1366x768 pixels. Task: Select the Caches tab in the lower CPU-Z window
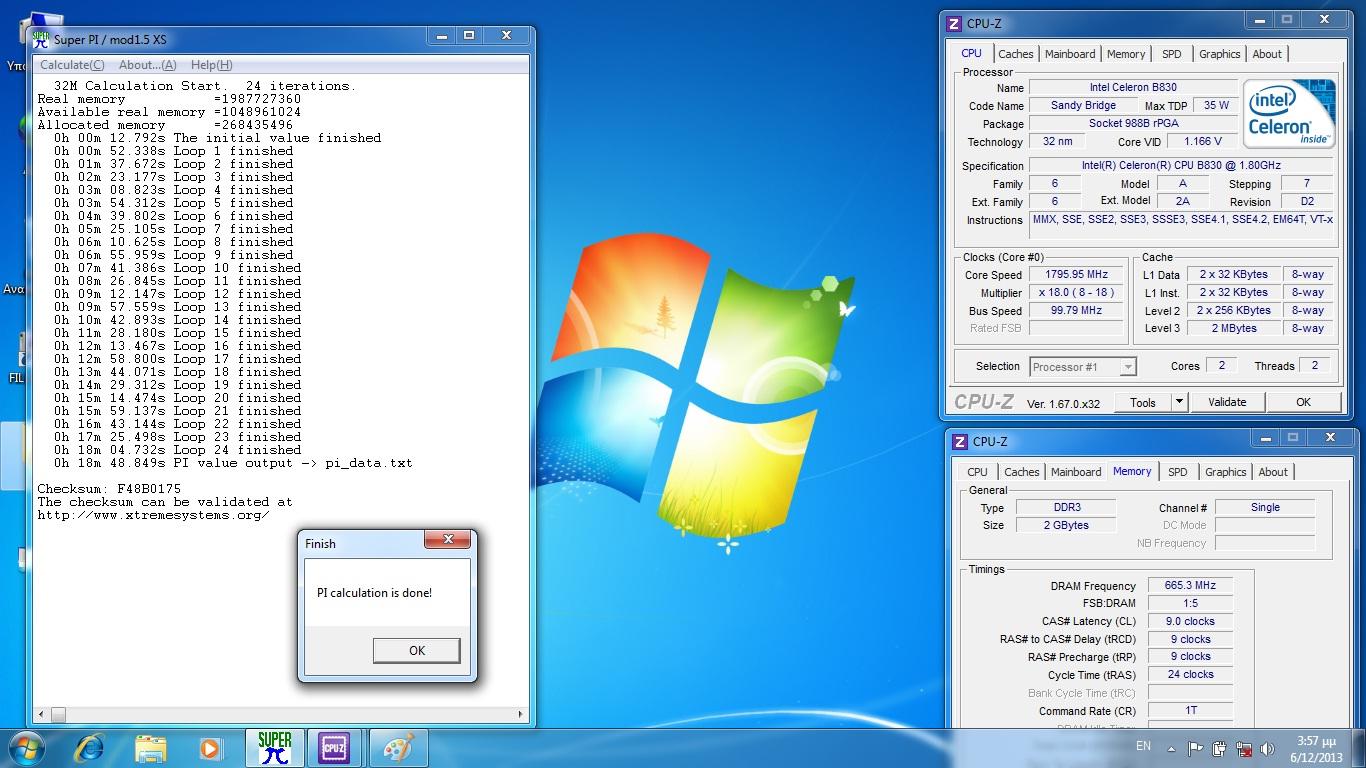(x=1021, y=472)
